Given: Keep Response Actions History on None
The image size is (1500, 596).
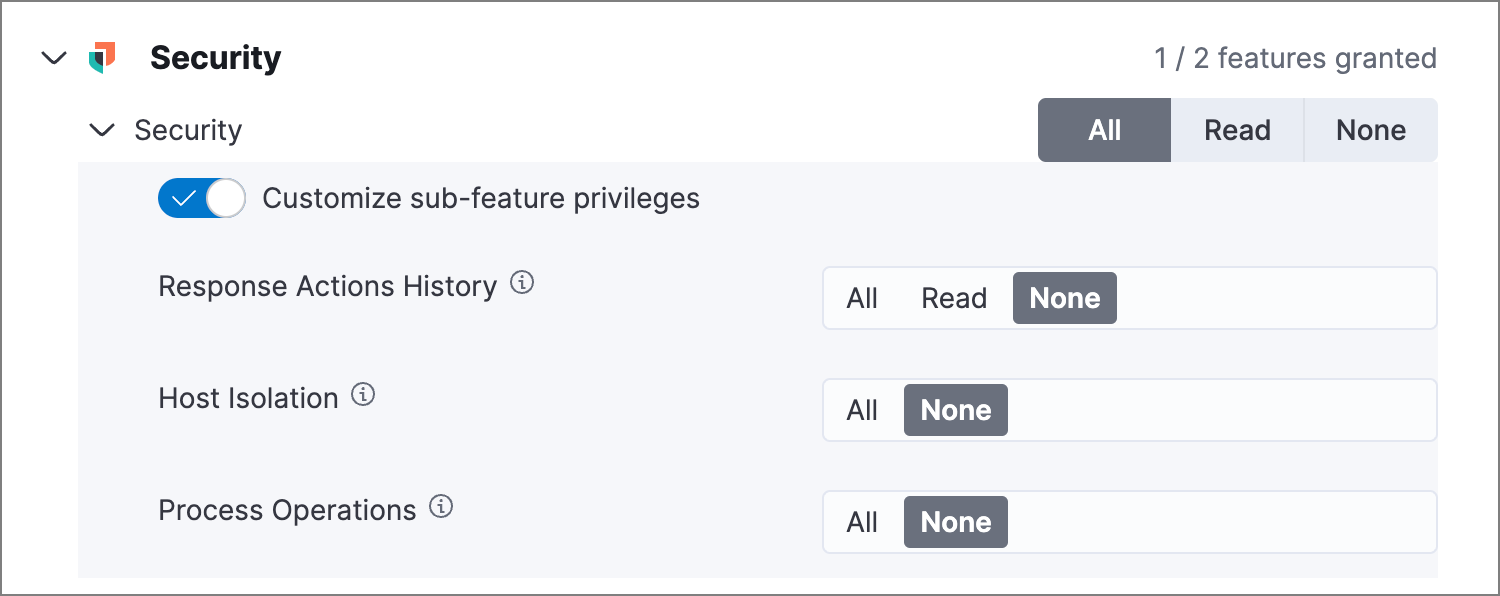Looking at the screenshot, I should pyautogui.click(x=1064, y=297).
